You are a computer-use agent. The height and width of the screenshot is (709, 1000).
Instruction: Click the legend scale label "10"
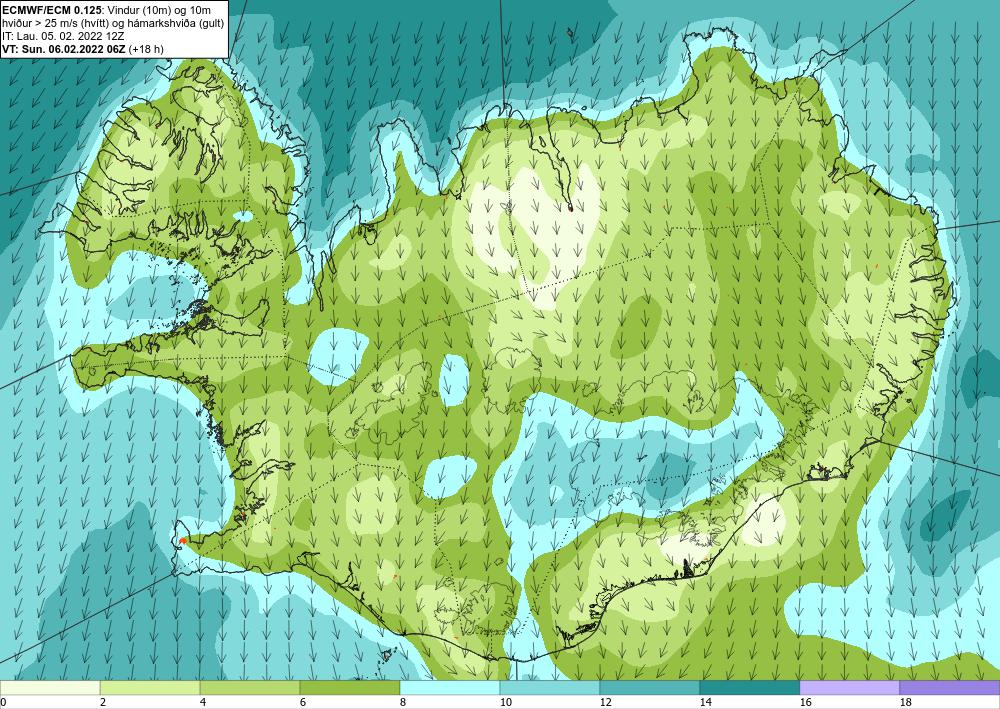pos(506,702)
